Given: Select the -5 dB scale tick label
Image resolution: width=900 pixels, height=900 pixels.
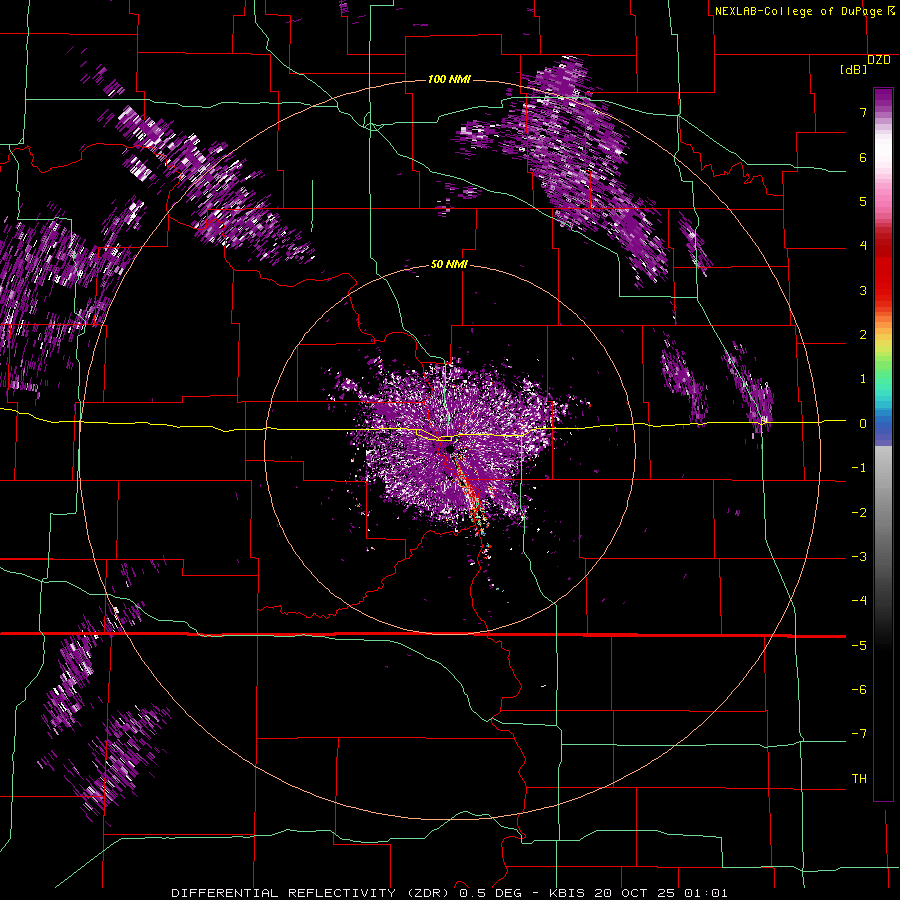Looking at the screenshot, I should tap(859, 646).
